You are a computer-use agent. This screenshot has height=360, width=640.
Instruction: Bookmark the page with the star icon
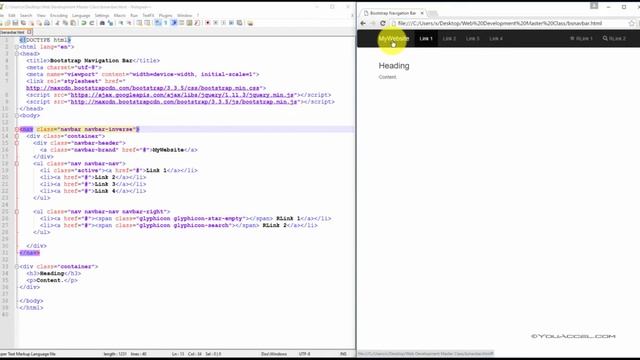pyautogui.click(x=632, y=24)
